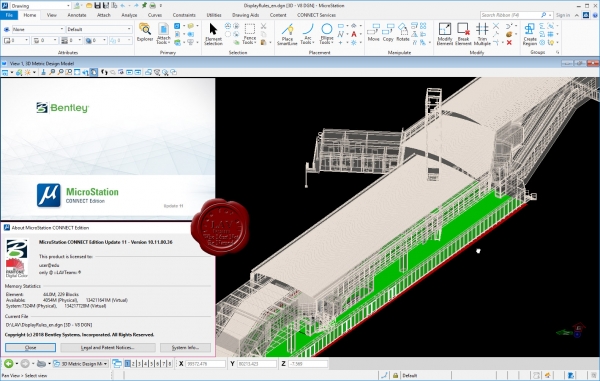The width and height of the screenshot is (600, 381).
Task: Open Attach Tools in Primary group
Action: point(163,34)
